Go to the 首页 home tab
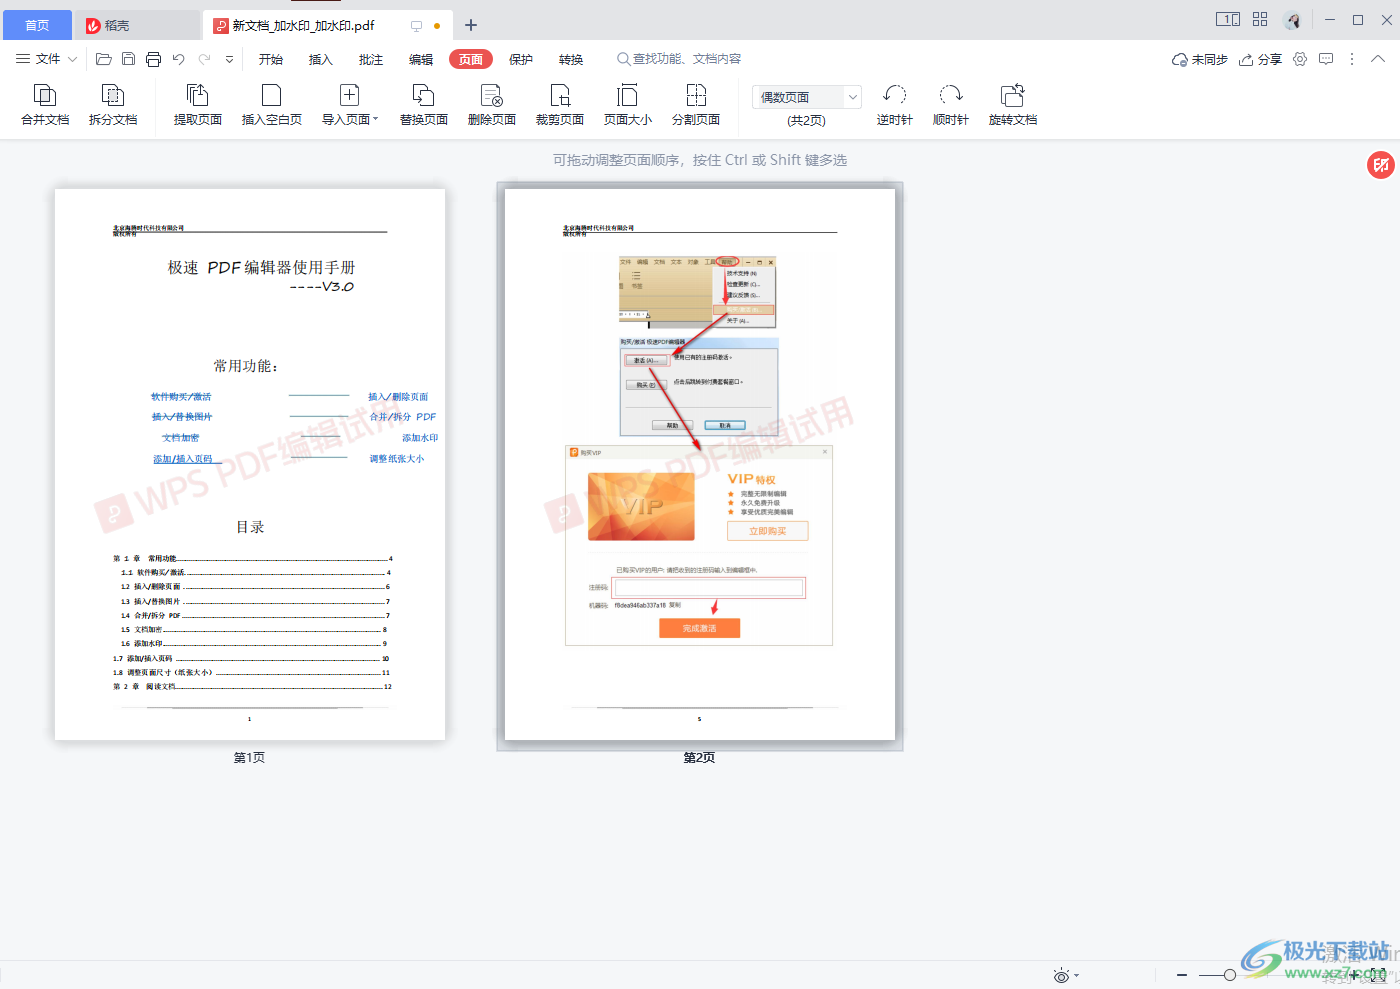This screenshot has height=989, width=1400. pos(37,25)
